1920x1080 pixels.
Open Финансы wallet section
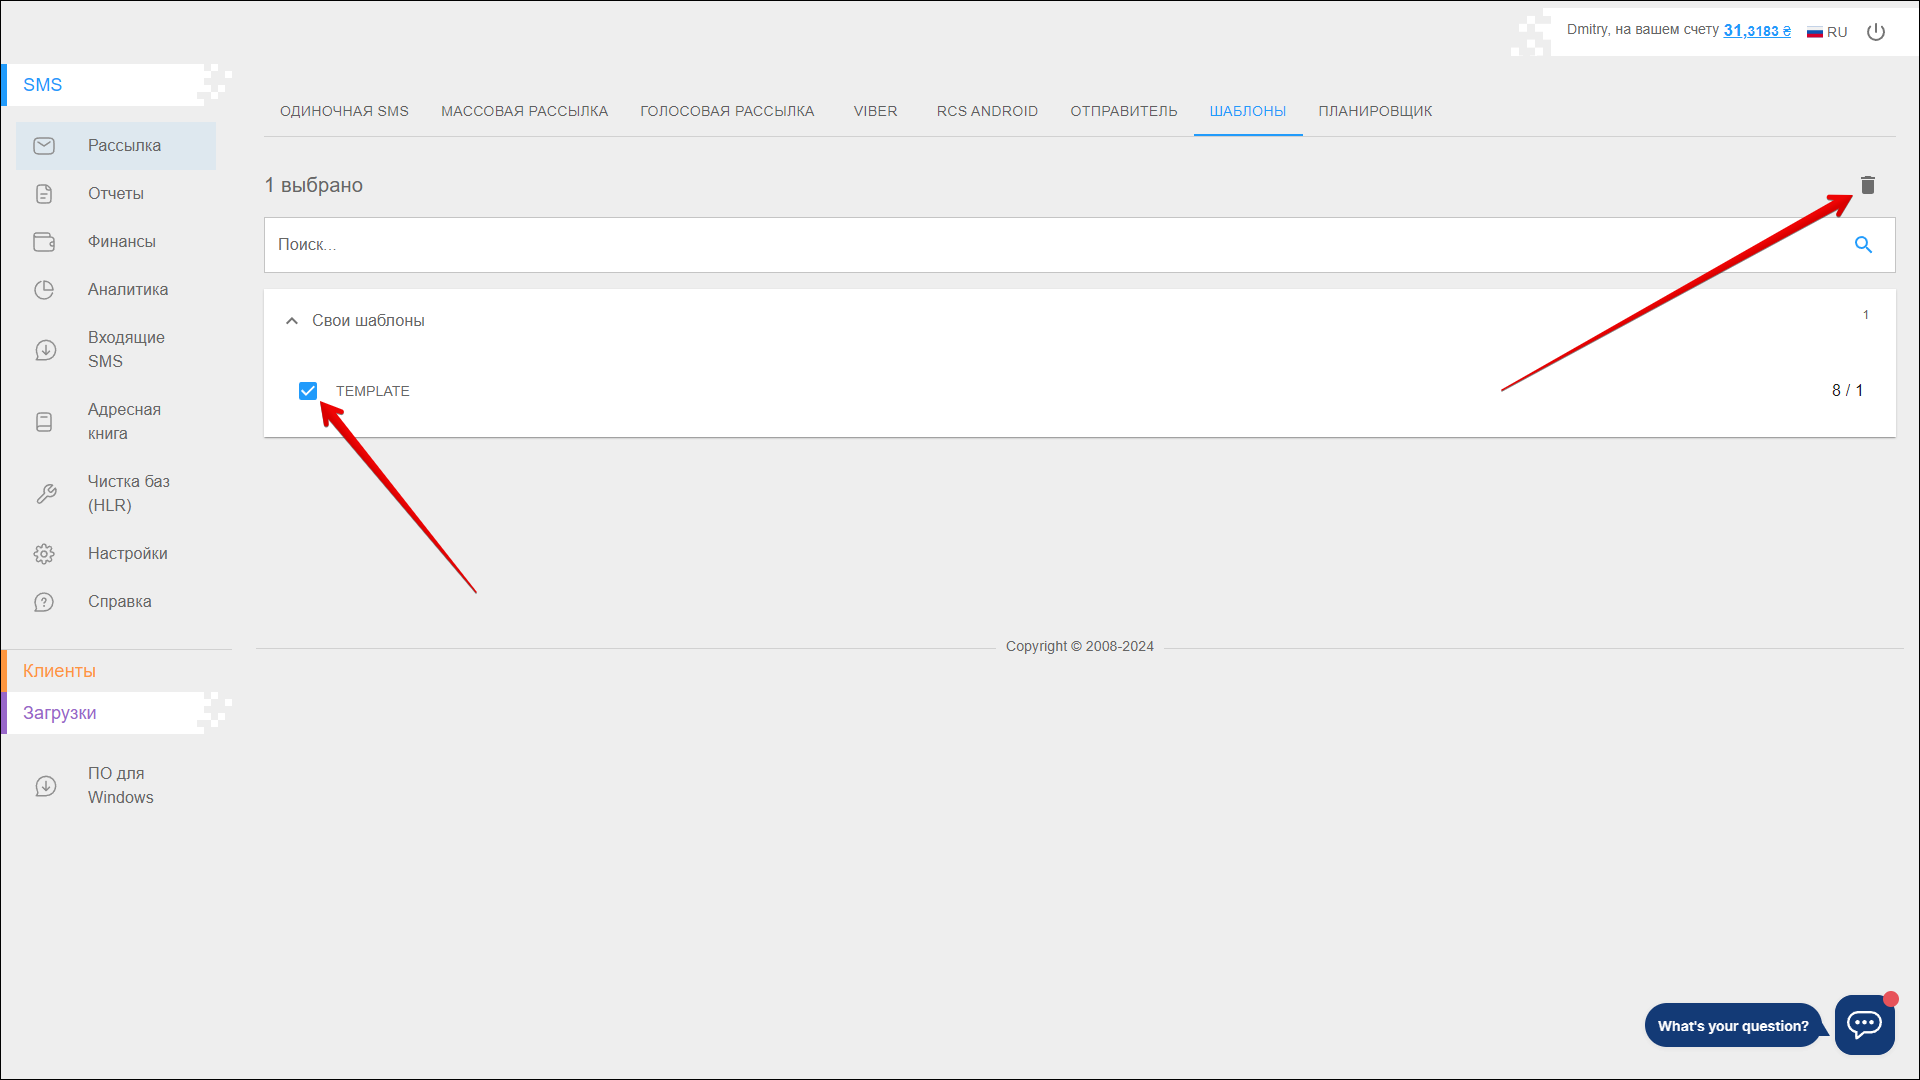point(121,242)
